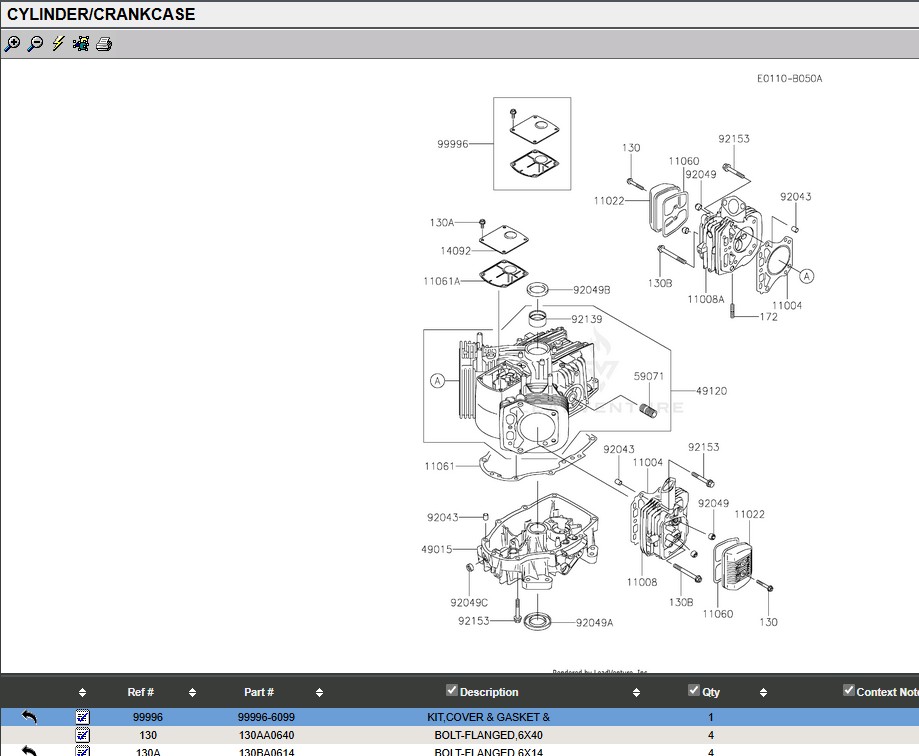Click the Part # column header

click(259, 692)
